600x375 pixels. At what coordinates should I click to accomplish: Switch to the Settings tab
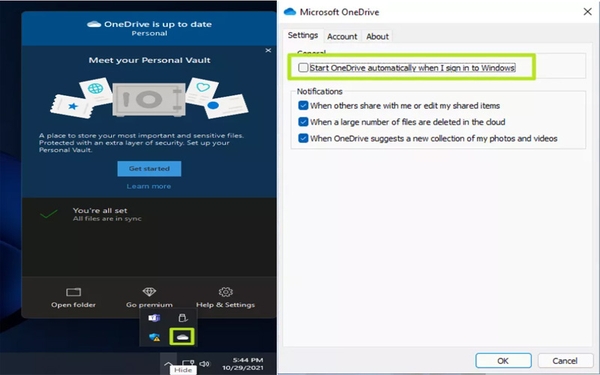[x=303, y=35]
